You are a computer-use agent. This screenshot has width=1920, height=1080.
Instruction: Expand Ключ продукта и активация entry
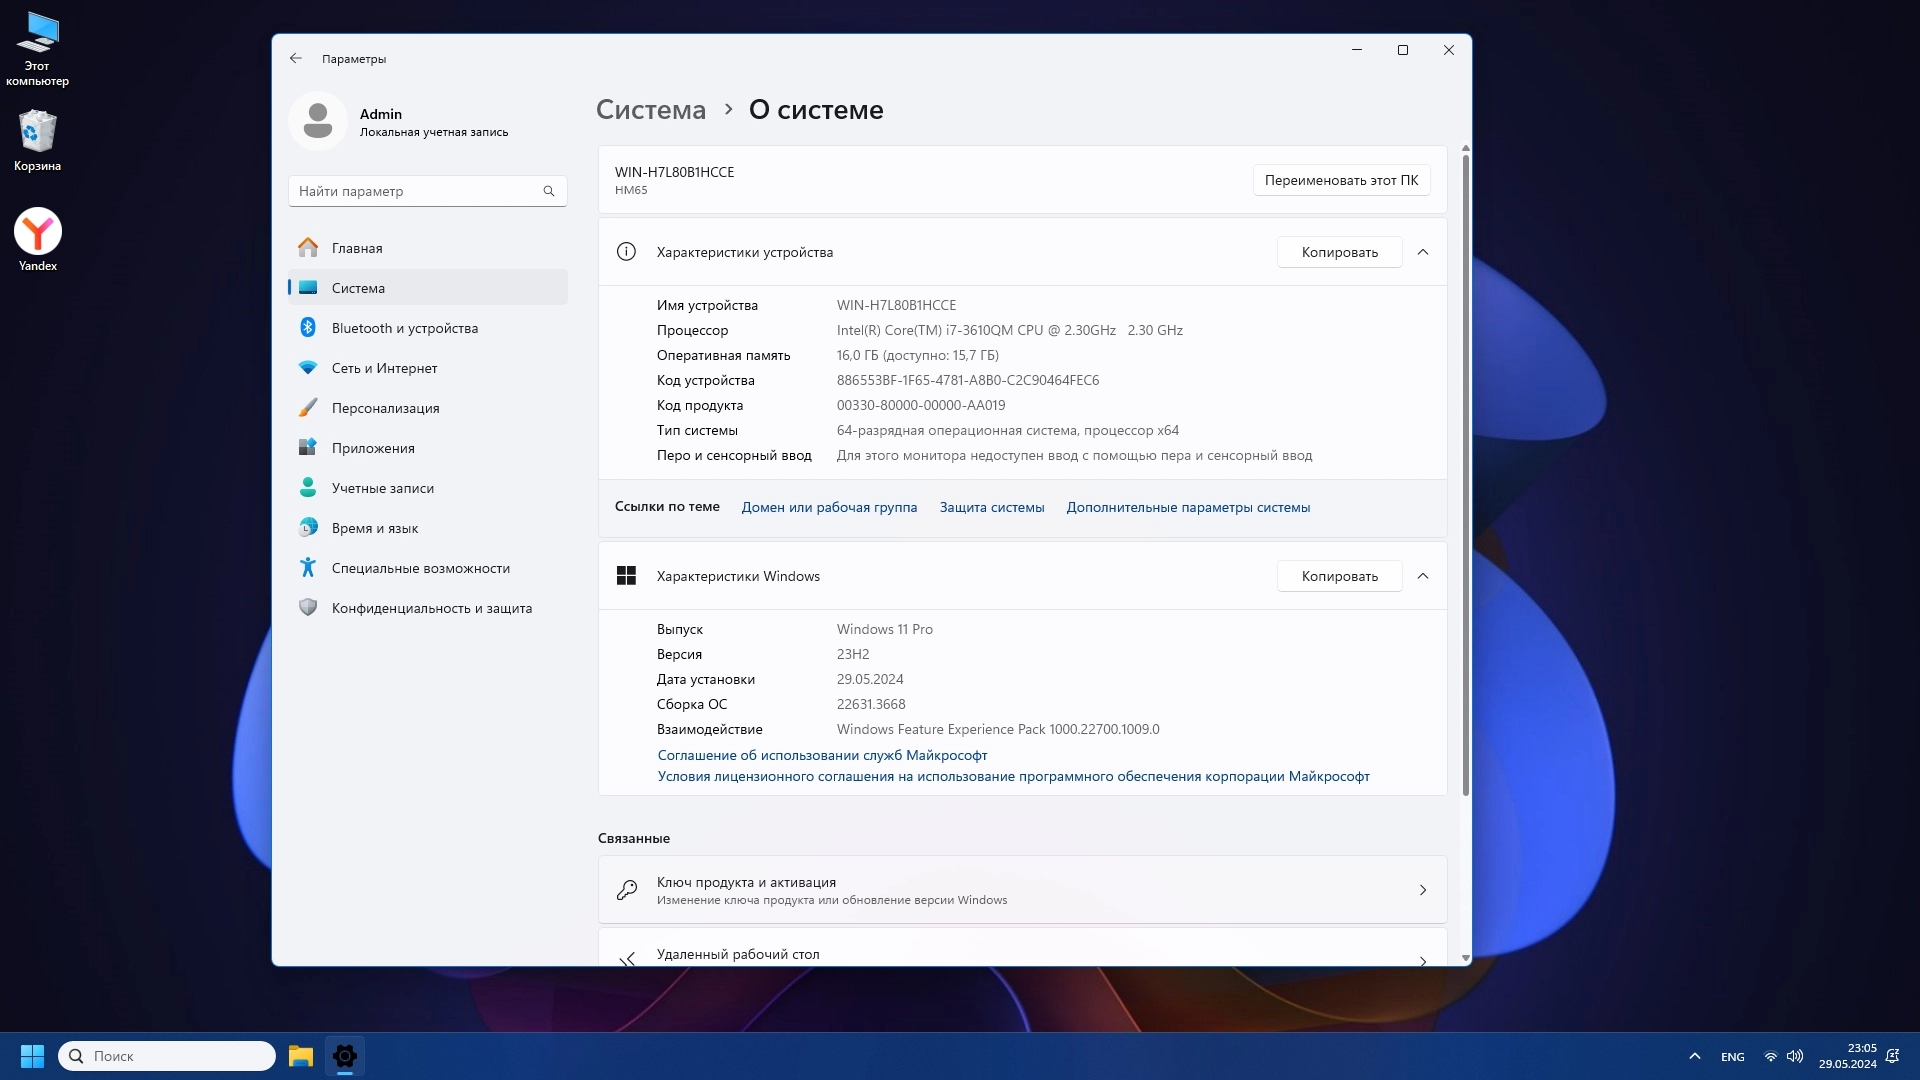pos(1022,890)
